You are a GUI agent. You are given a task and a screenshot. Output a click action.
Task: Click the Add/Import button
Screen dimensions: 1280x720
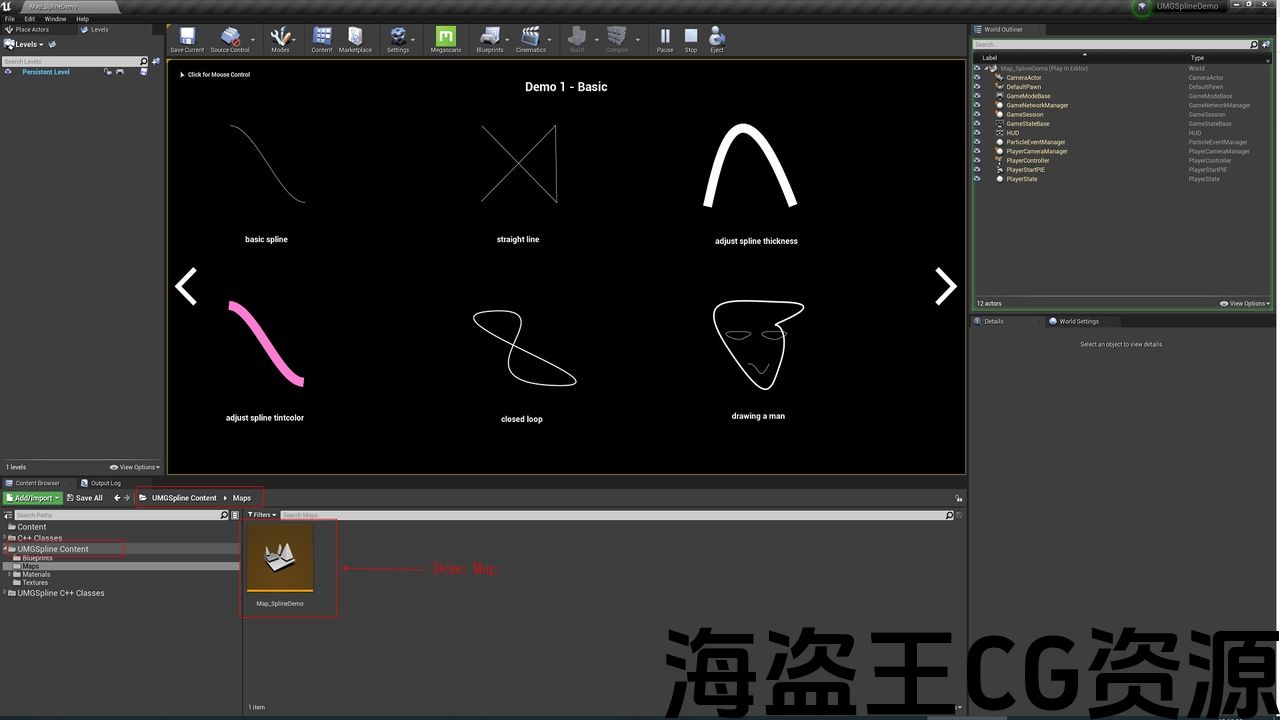[x=33, y=498]
